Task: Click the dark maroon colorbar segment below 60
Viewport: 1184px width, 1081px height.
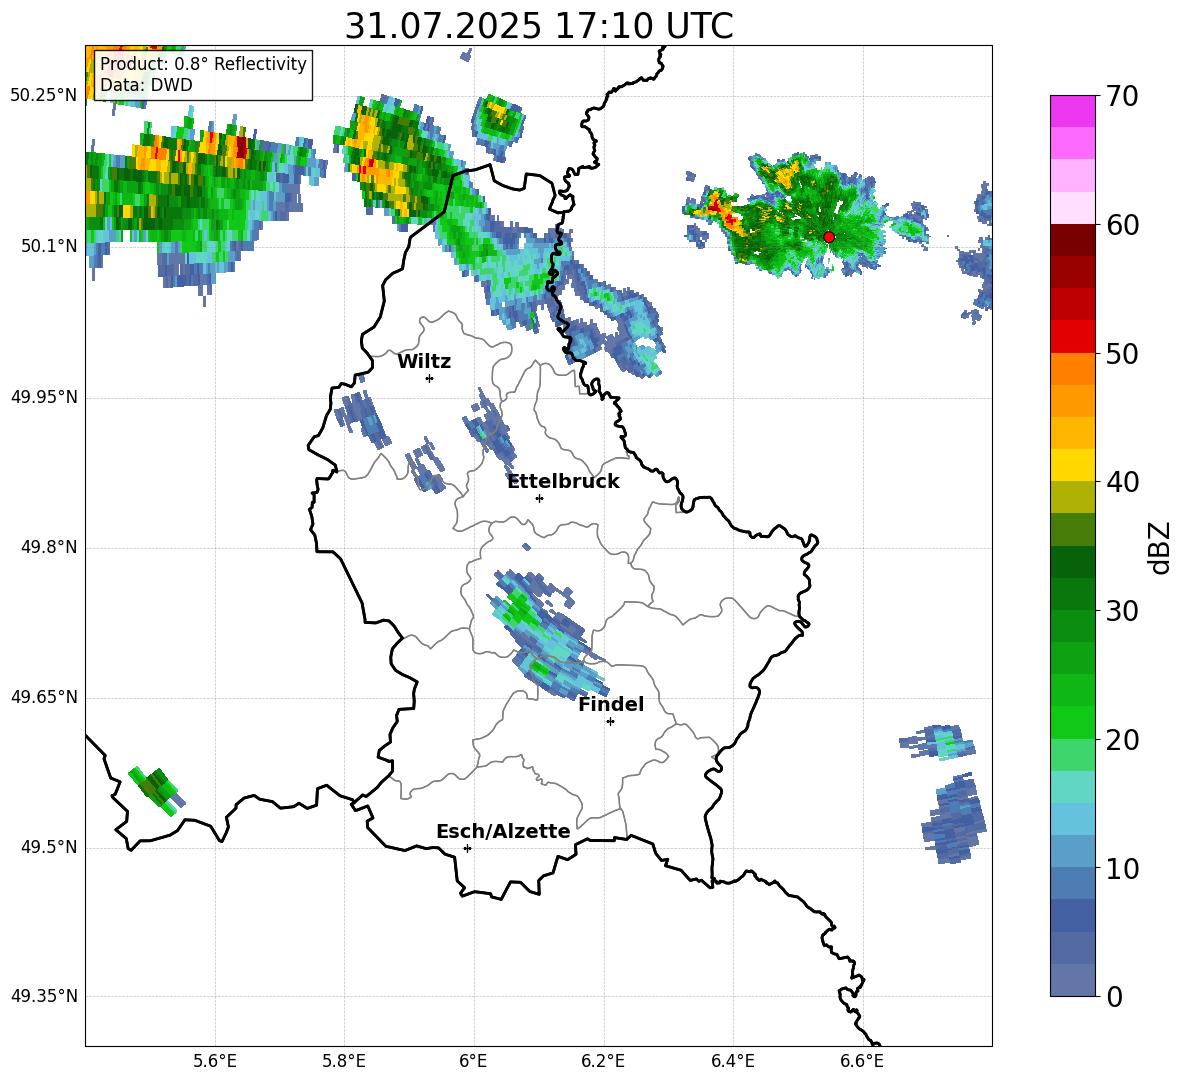Action: (x=1072, y=240)
